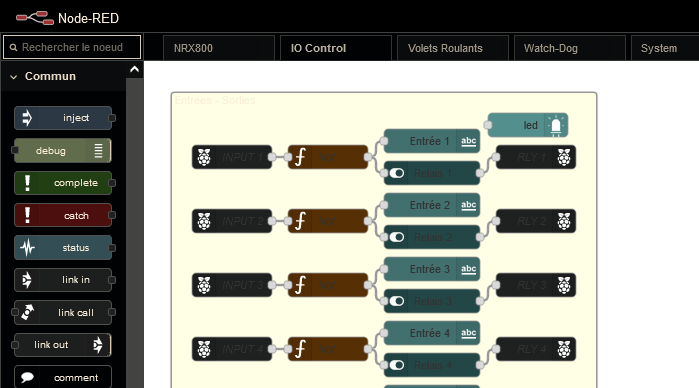Click the debug node list icon
This screenshot has width=699, height=388.
coord(99,151)
